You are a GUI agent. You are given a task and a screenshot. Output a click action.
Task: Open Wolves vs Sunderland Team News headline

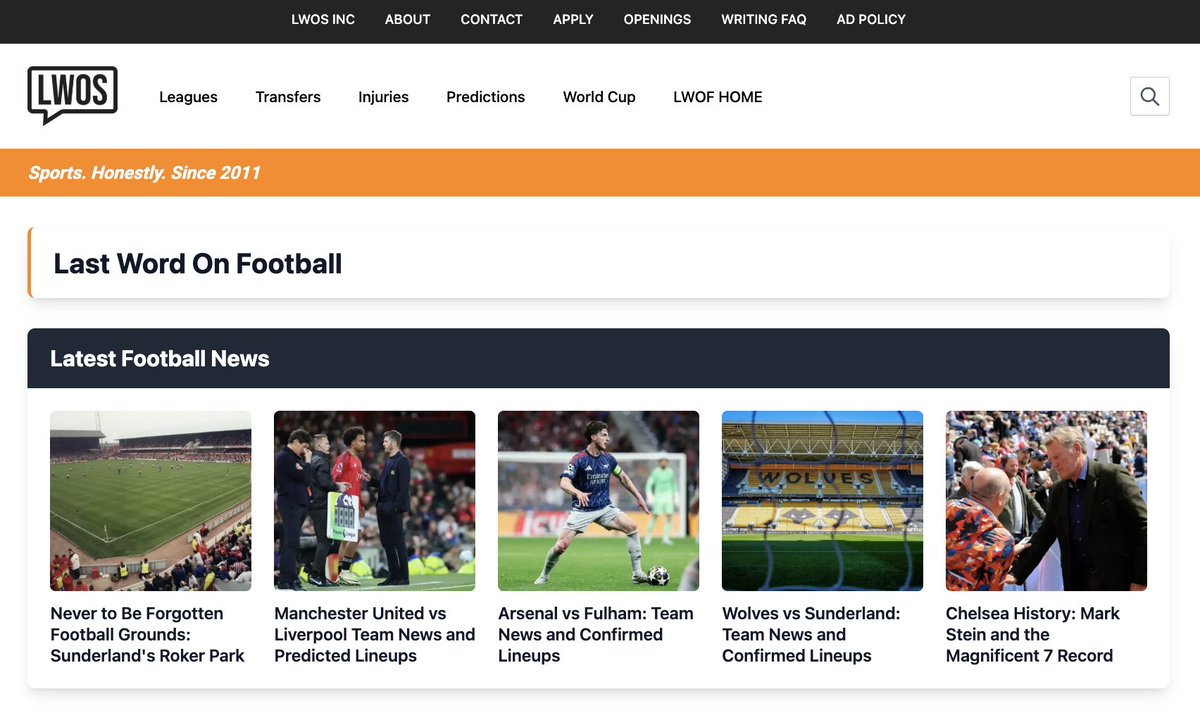point(811,635)
